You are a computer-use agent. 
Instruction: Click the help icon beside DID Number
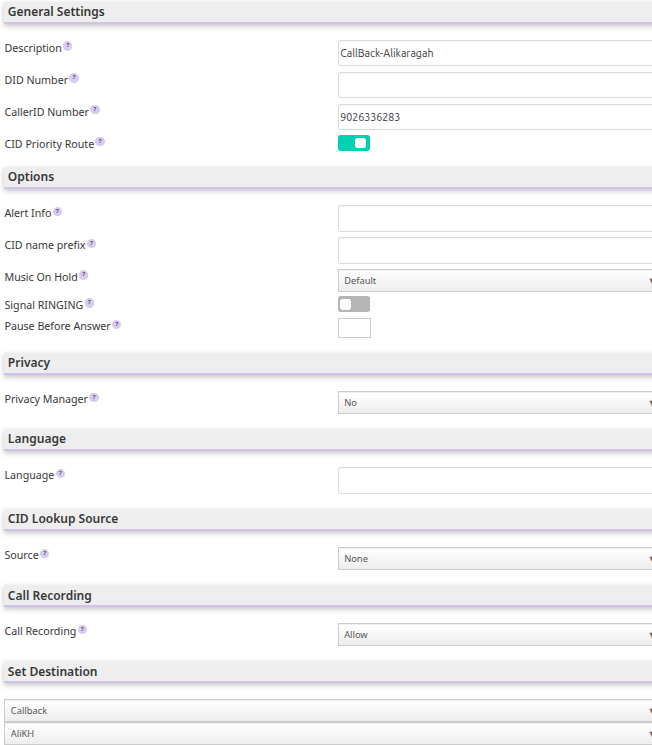click(74, 78)
